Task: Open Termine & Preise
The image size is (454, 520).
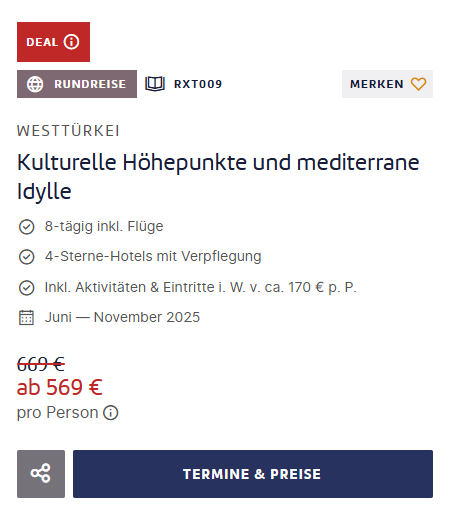Action: [253, 474]
